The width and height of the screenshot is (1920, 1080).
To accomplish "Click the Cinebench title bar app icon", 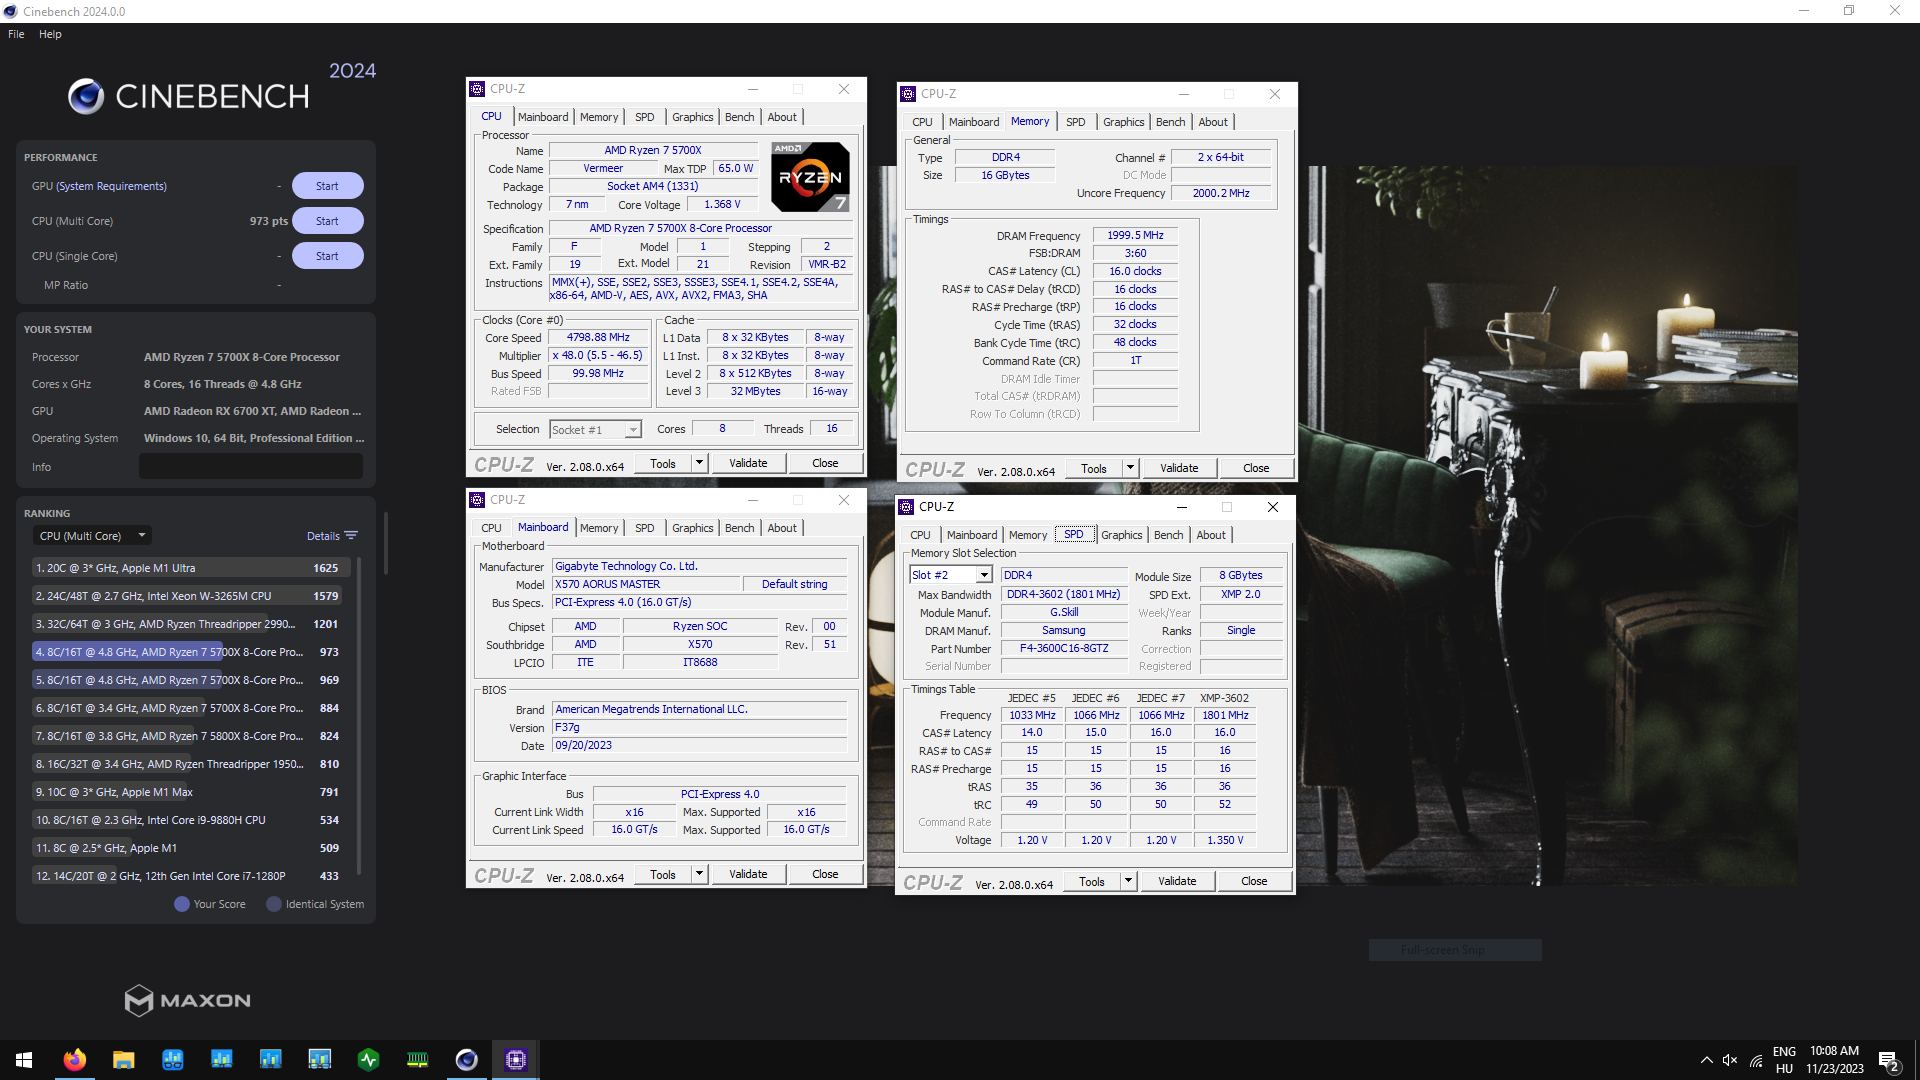I will 11,11.
